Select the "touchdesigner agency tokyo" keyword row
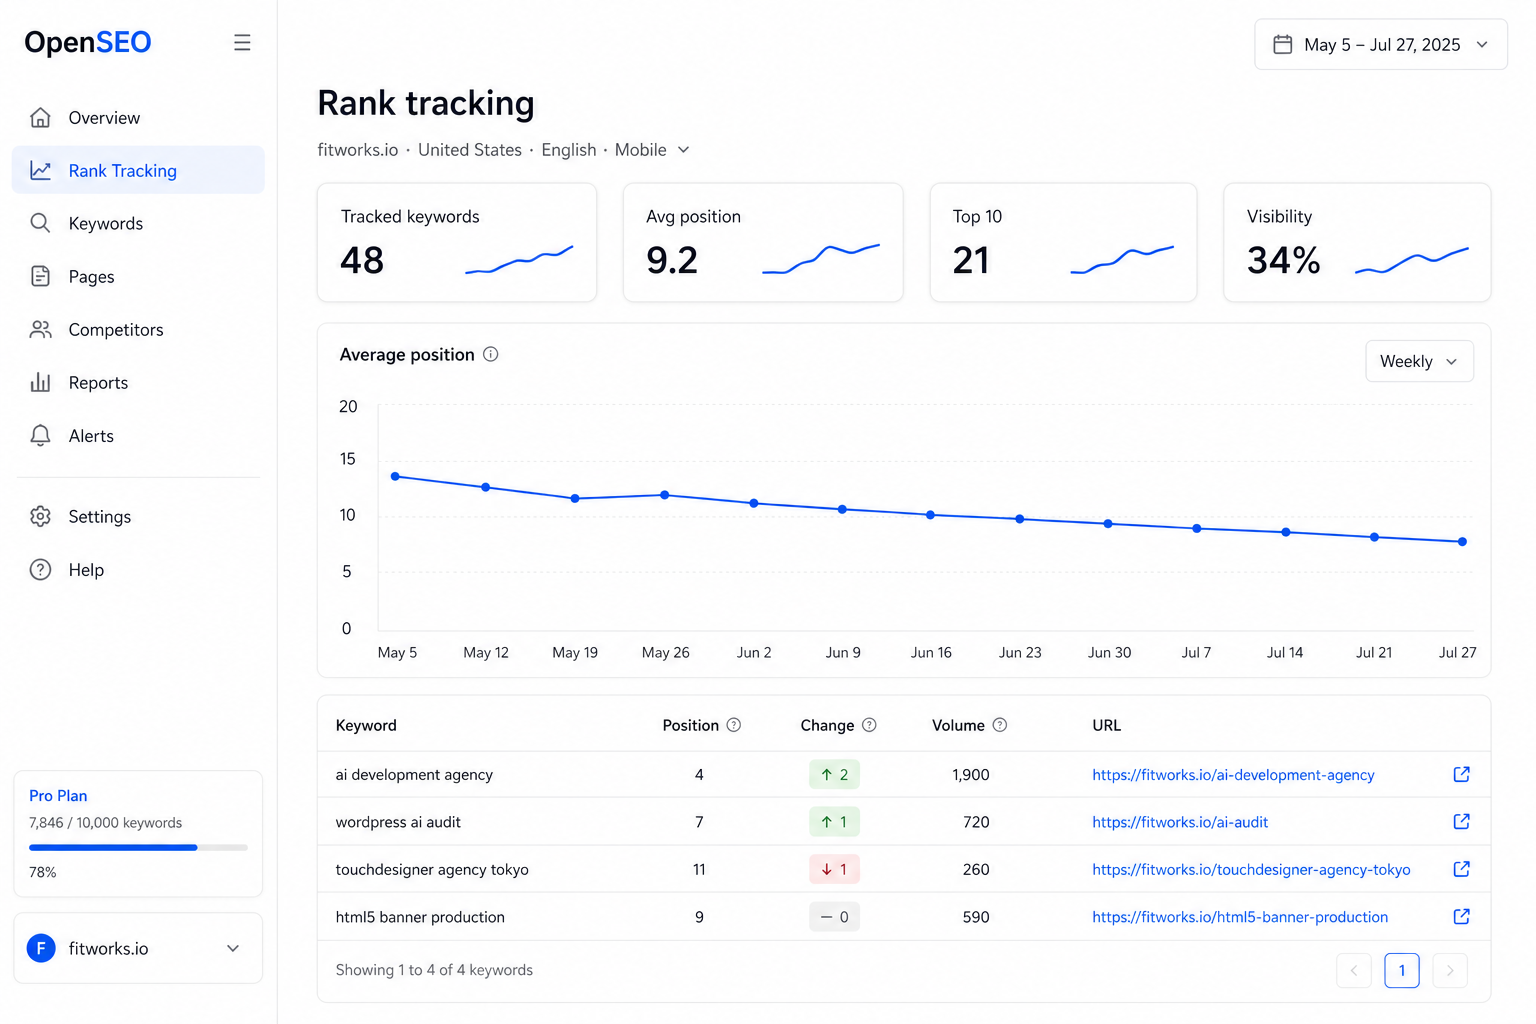 [x=904, y=869]
